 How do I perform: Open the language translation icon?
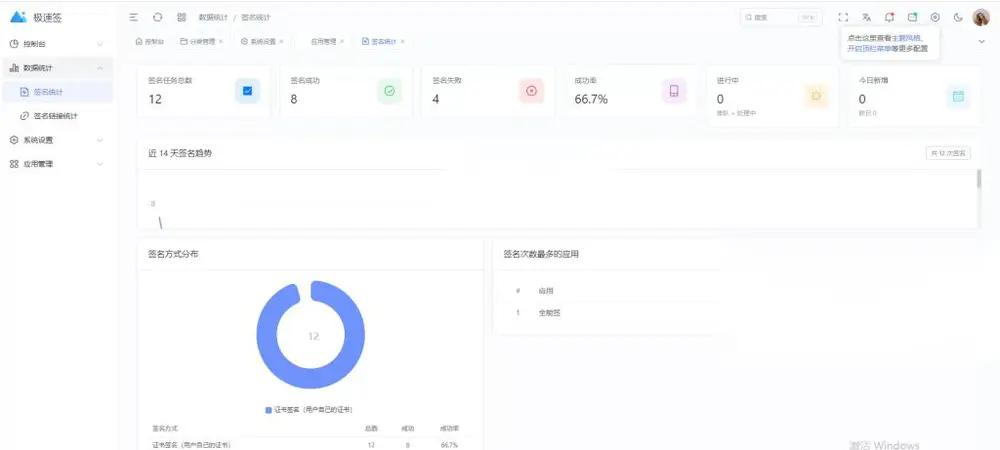pyautogui.click(x=866, y=17)
